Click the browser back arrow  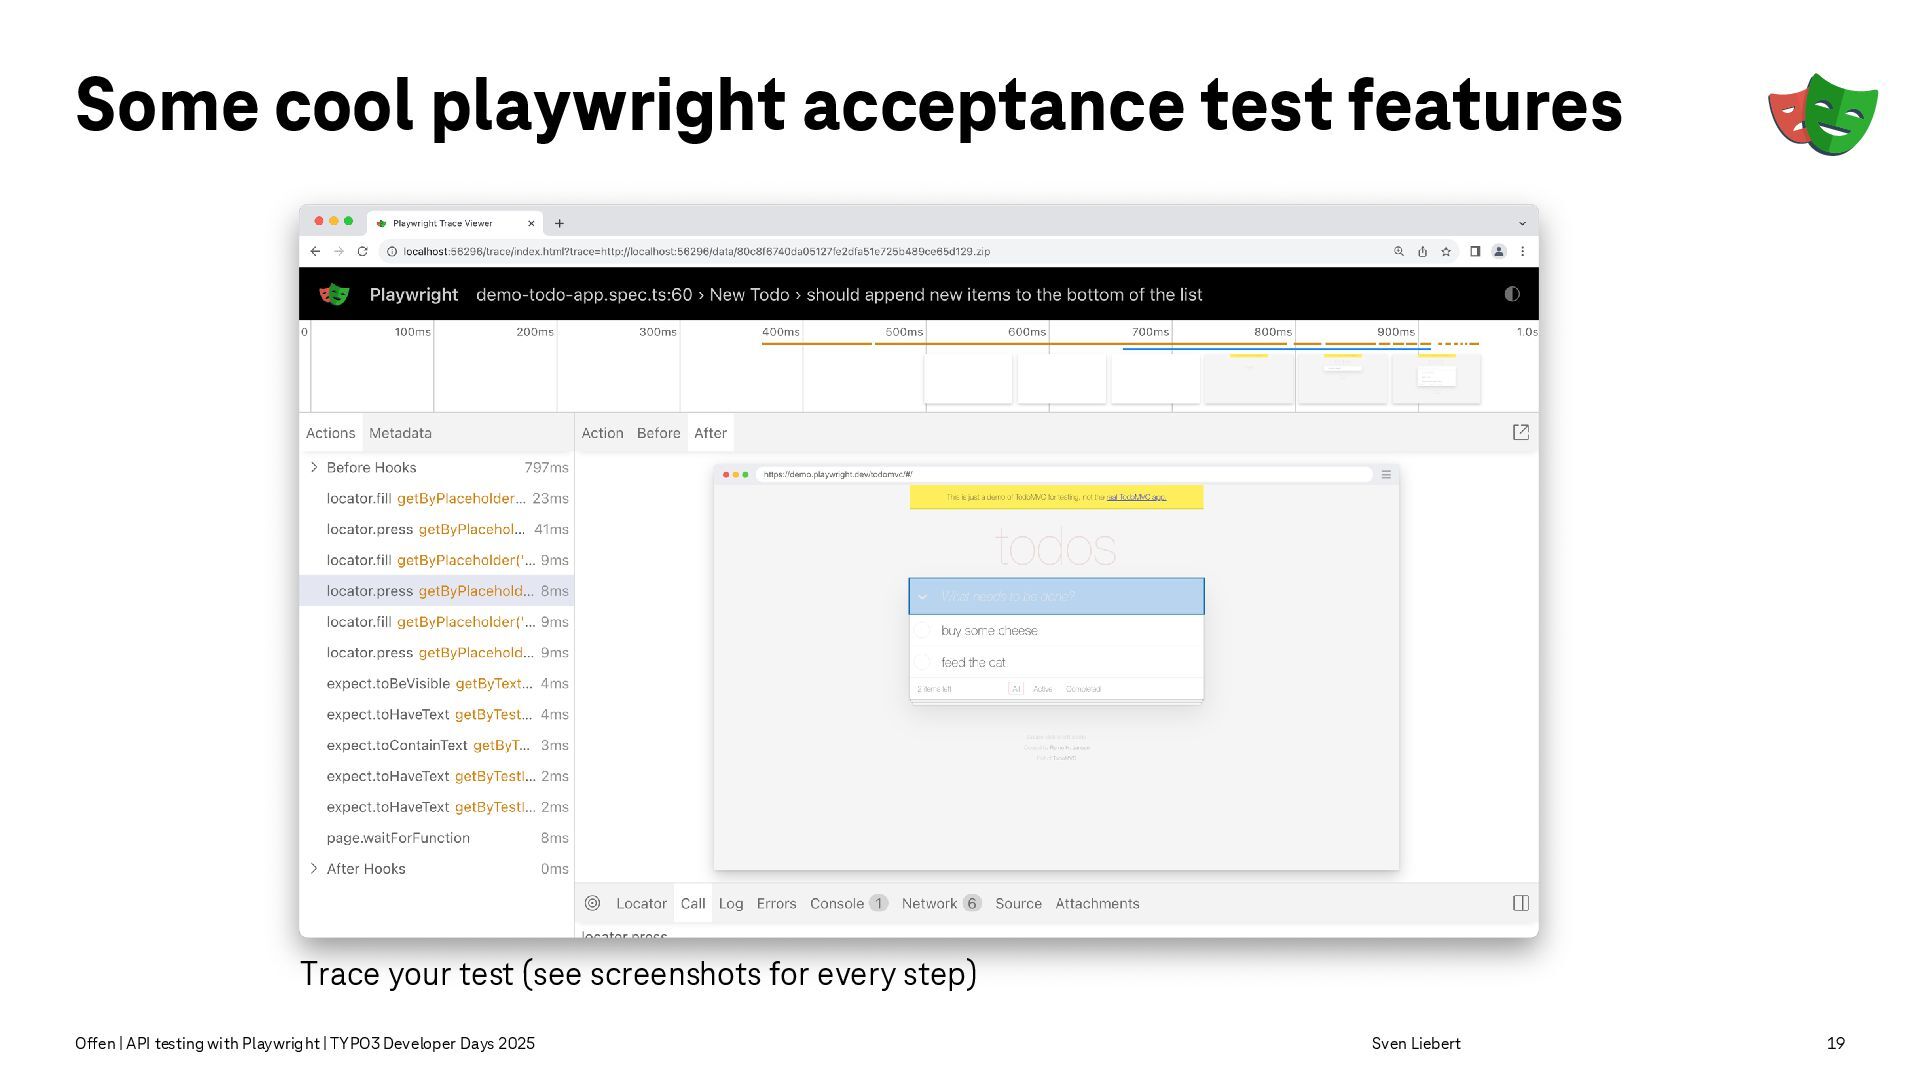point(315,252)
